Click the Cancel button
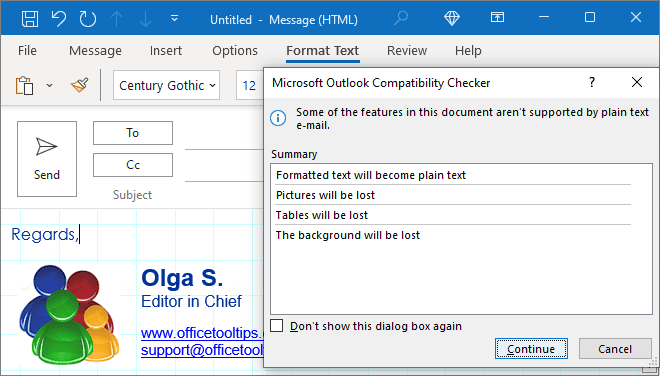Viewport: 660px width, 376px height. pos(615,349)
